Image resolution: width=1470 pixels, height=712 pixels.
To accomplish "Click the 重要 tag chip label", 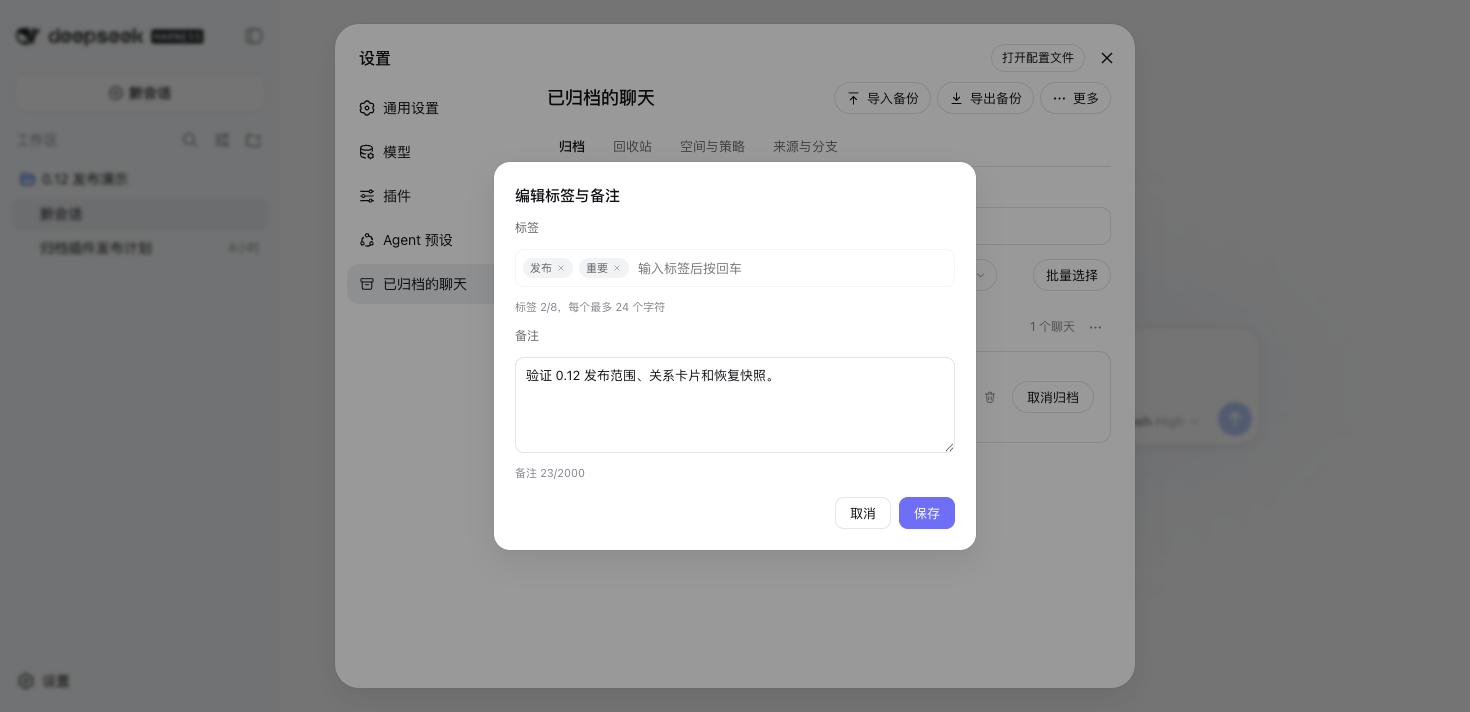I will click(597, 268).
